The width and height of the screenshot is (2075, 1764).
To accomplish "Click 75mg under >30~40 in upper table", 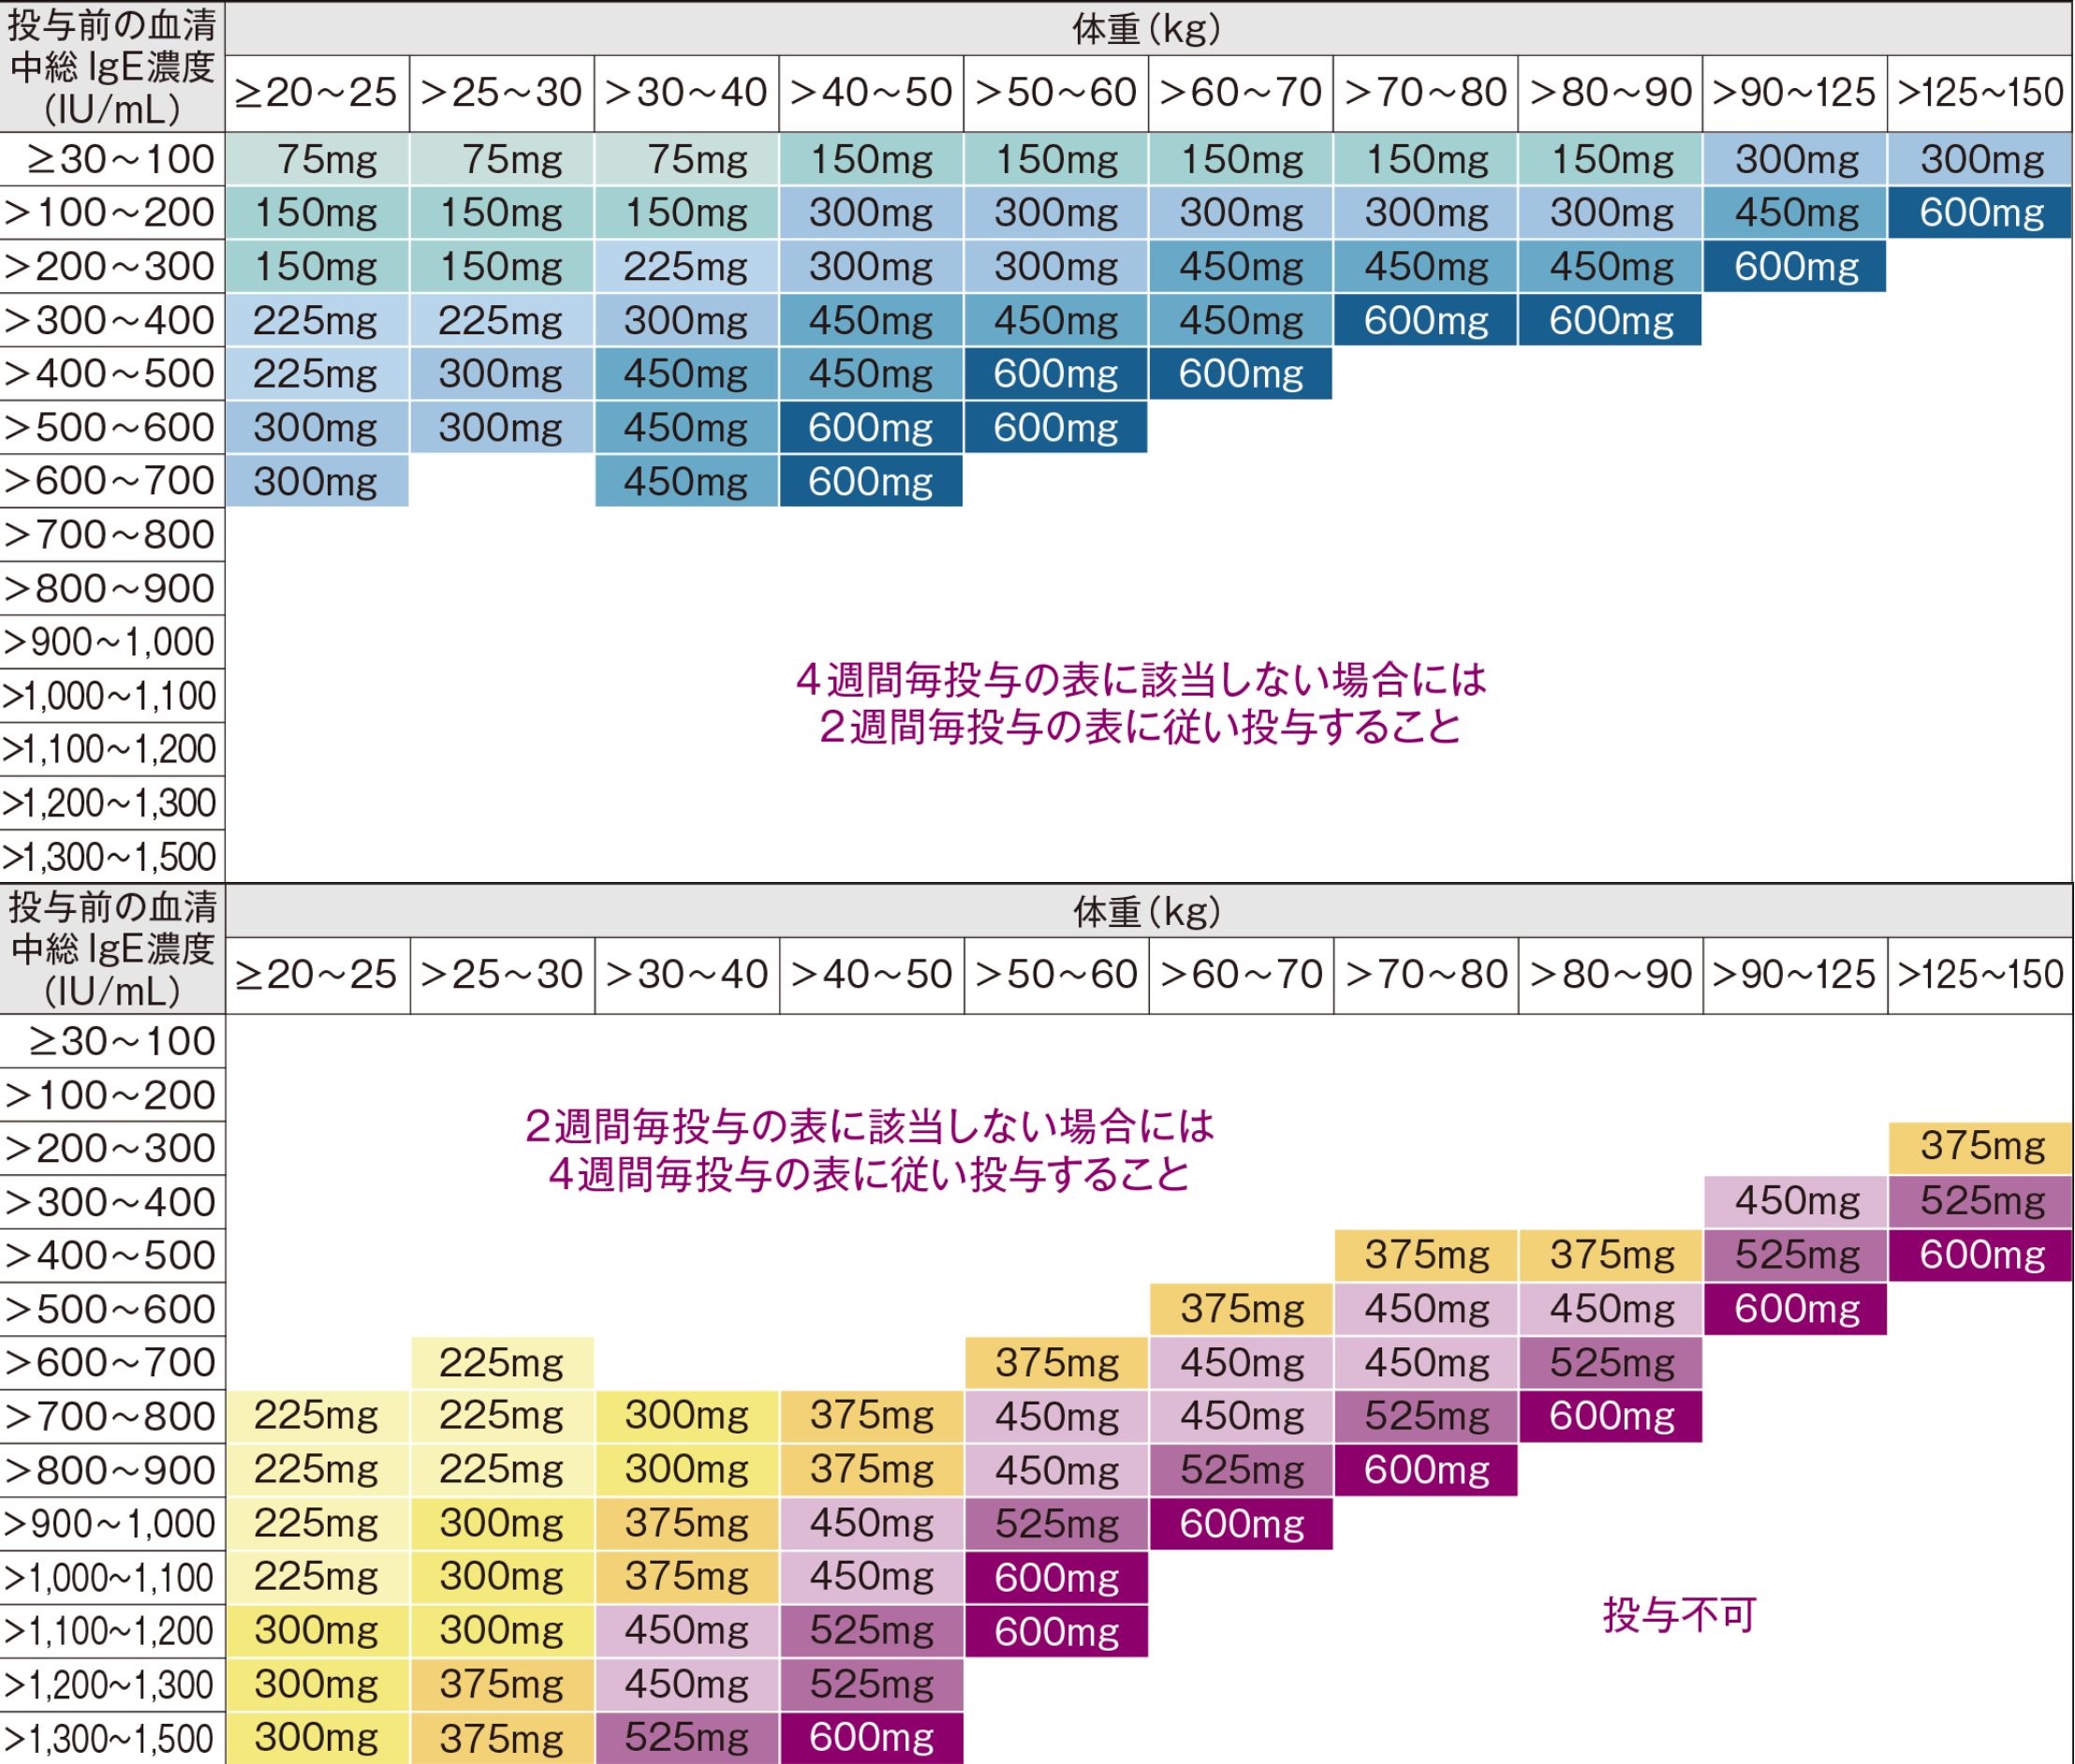I will (x=686, y=159).
